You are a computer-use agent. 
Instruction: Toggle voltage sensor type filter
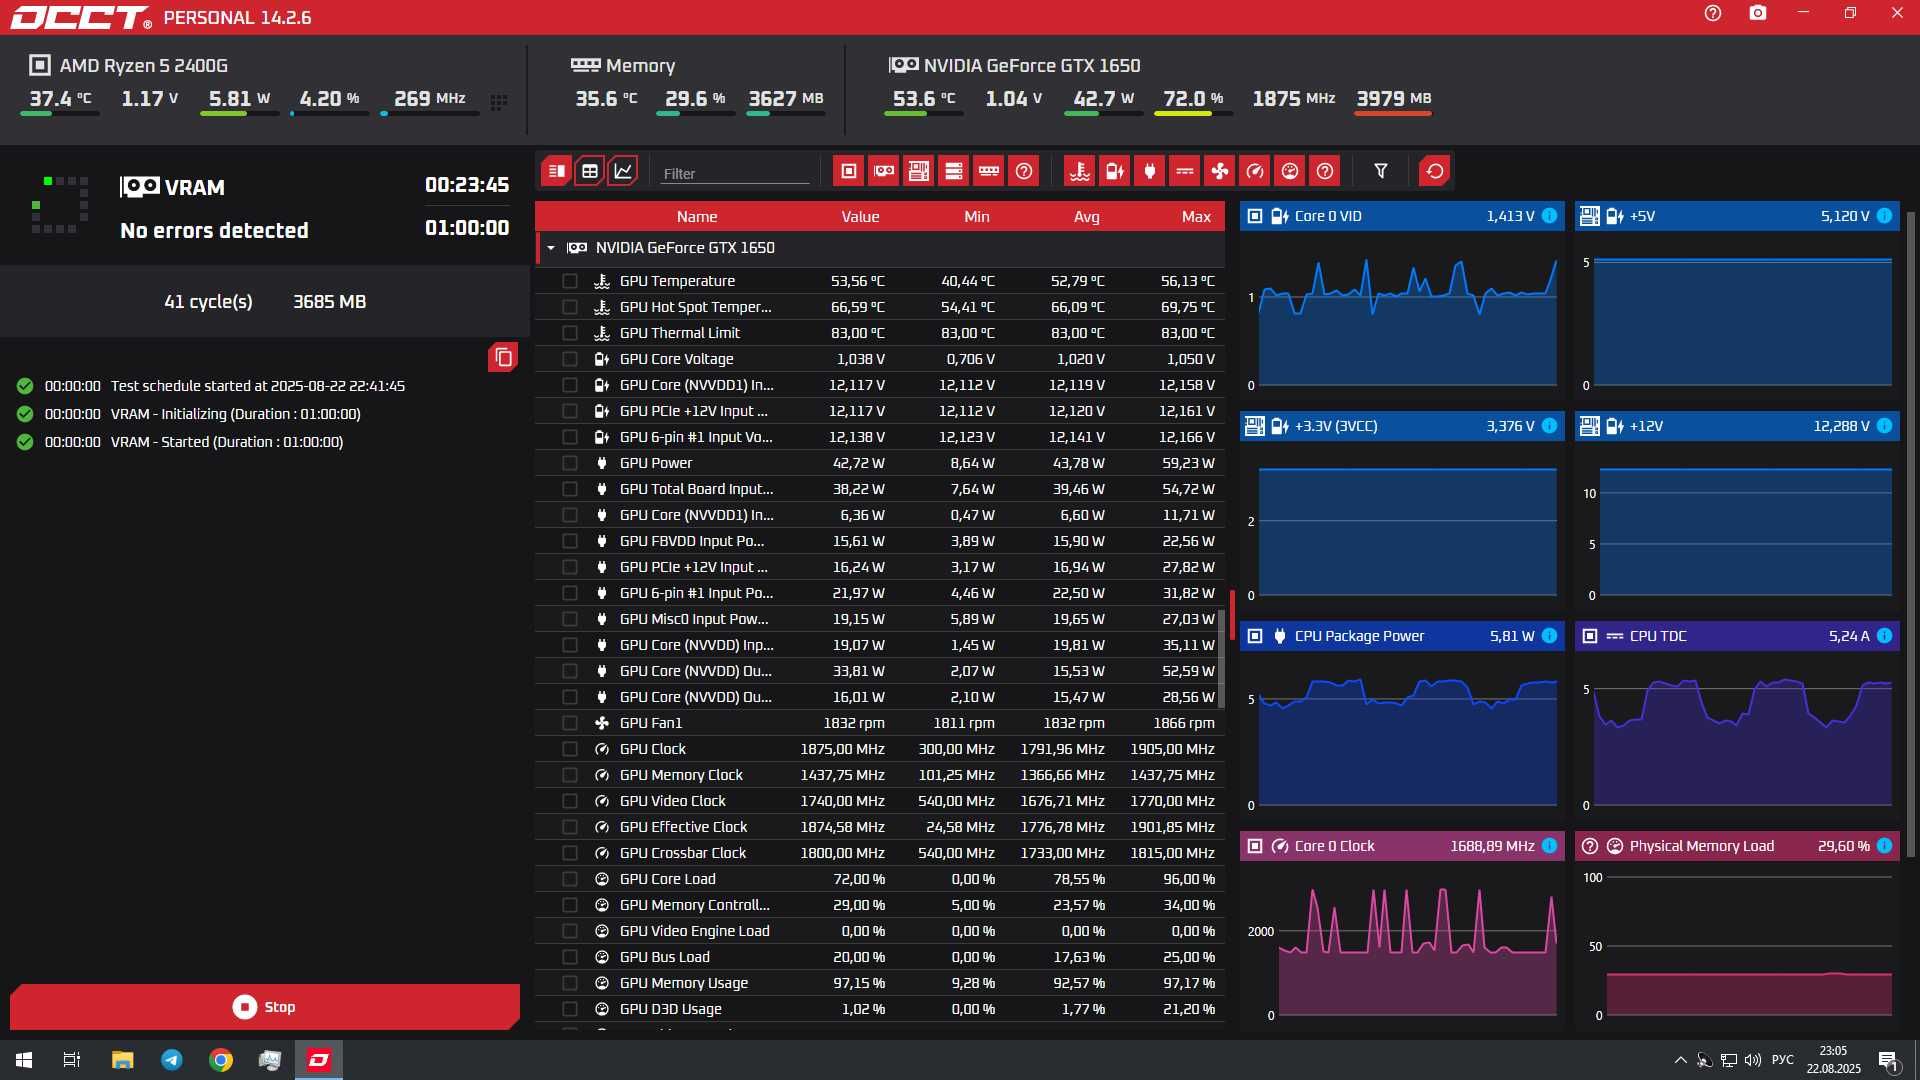[x=1115, y=171]
